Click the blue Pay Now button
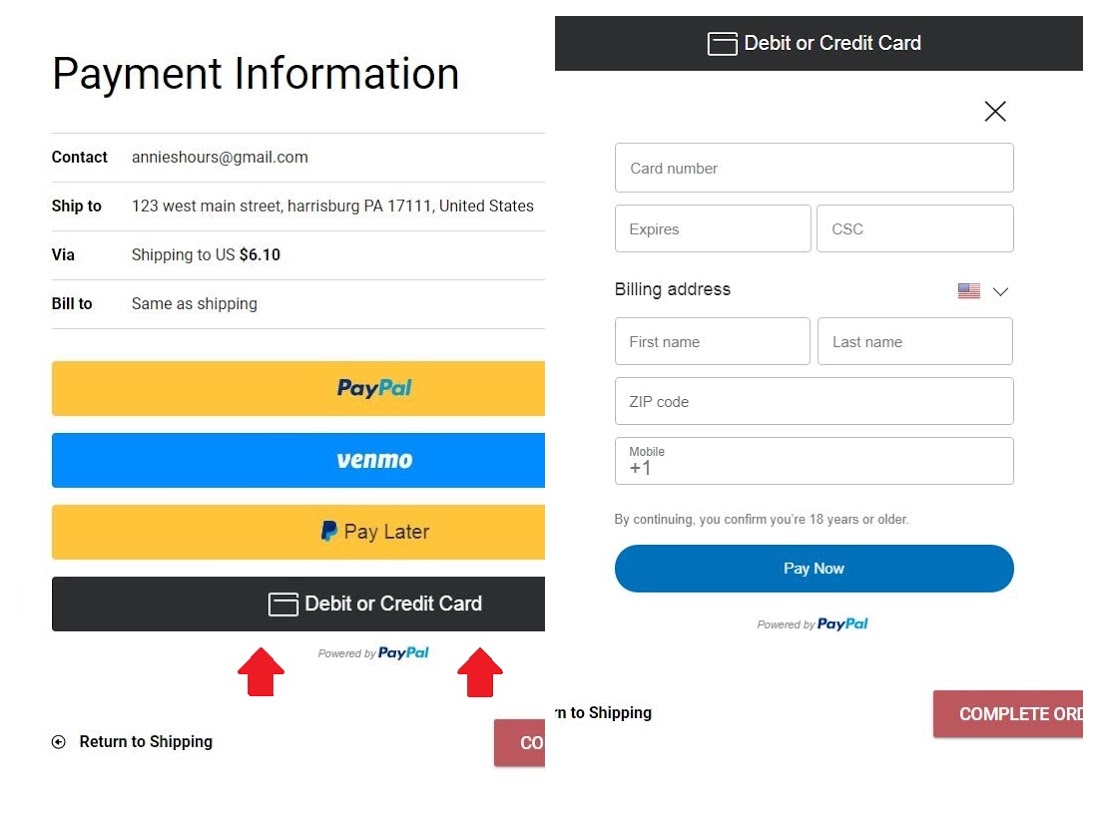Viewport: 1099px width, 825px height. click(x=814, y=568)
